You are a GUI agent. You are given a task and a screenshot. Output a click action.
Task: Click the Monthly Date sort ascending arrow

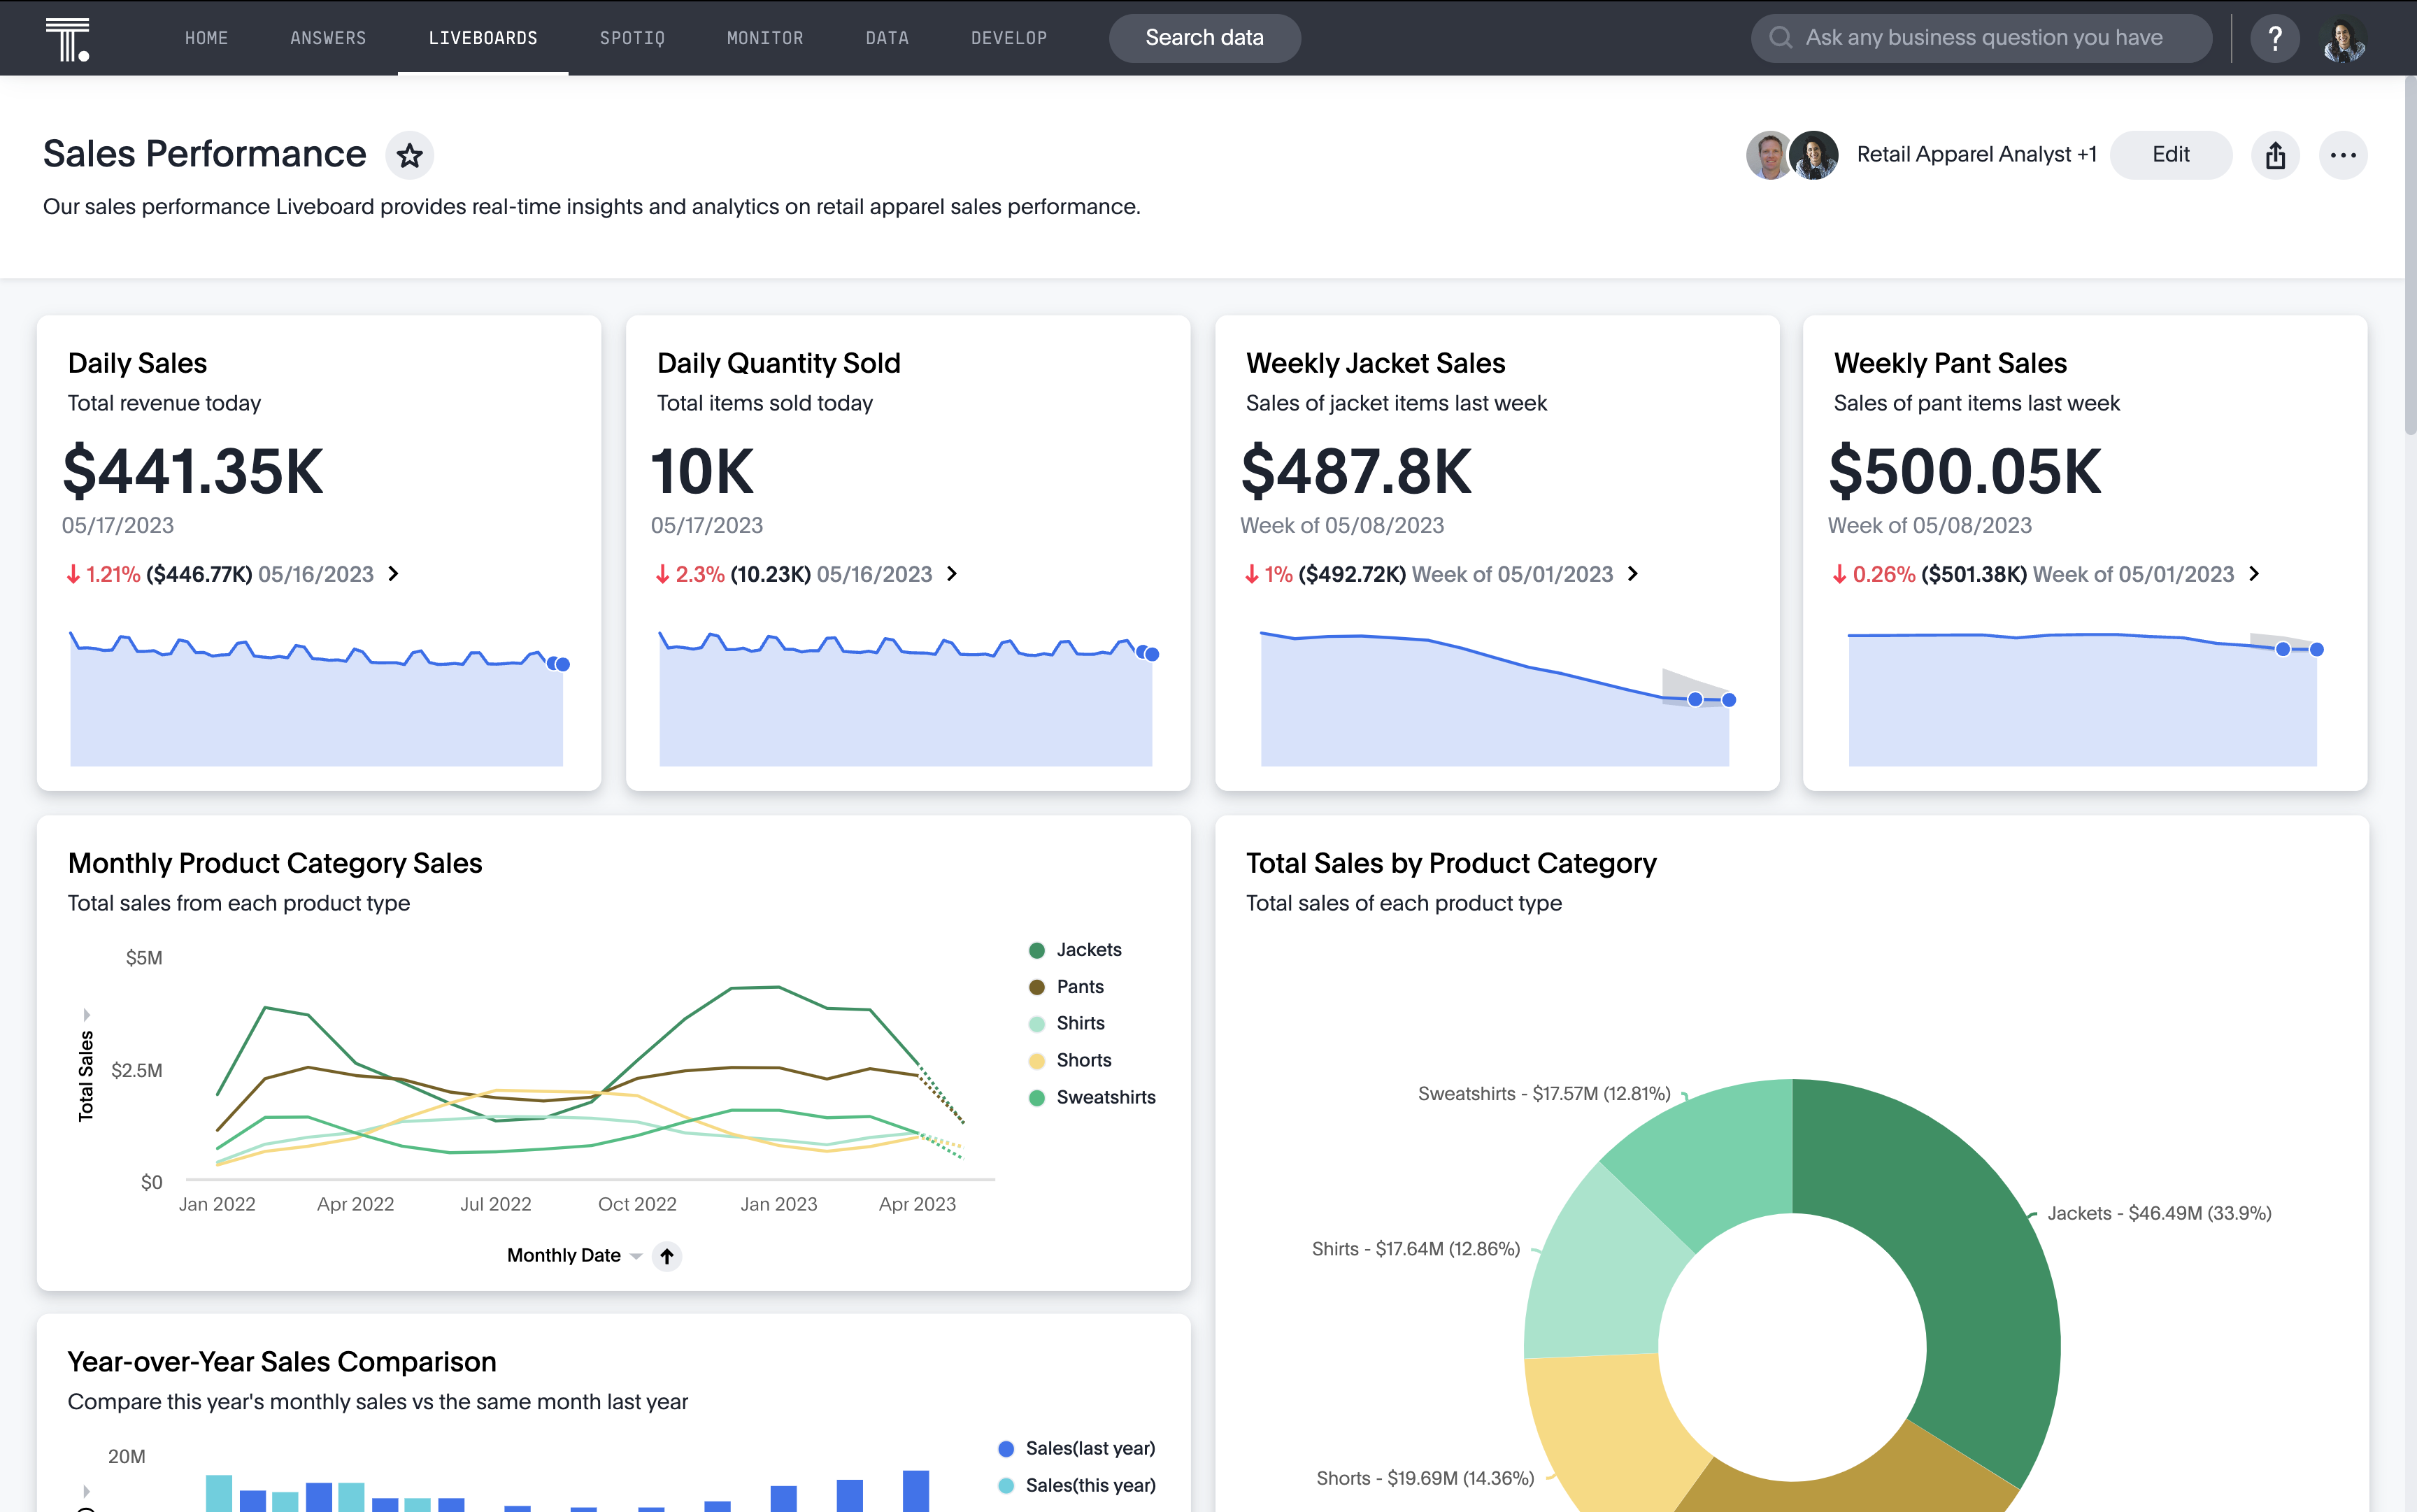(x=667, y=1255)
